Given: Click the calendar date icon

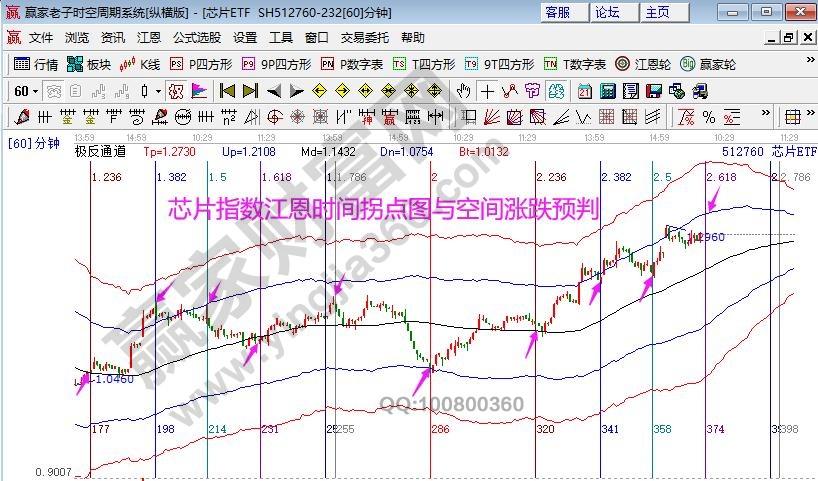Looking at the screenshot, I should tap(584, 91).
